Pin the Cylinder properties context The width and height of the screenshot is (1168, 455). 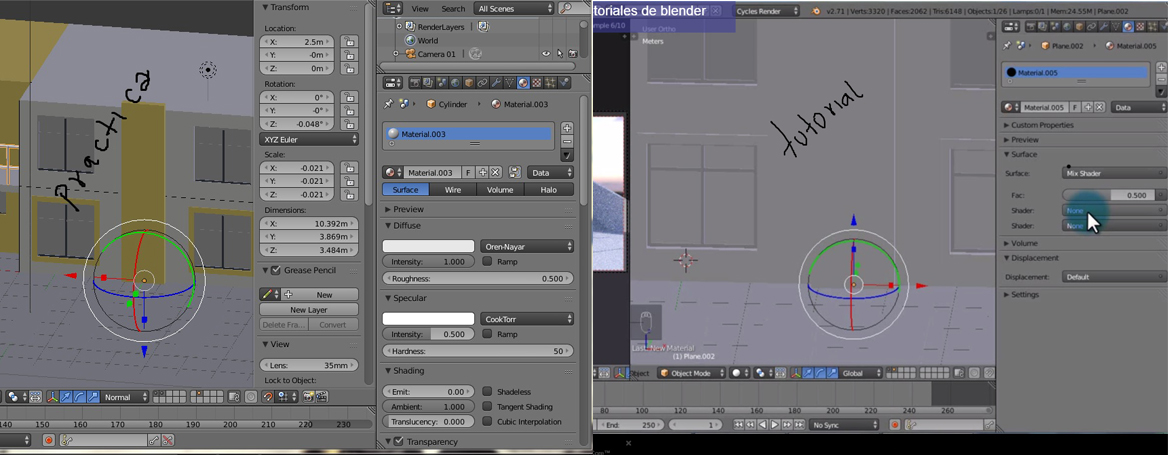[x=389, y=104]
